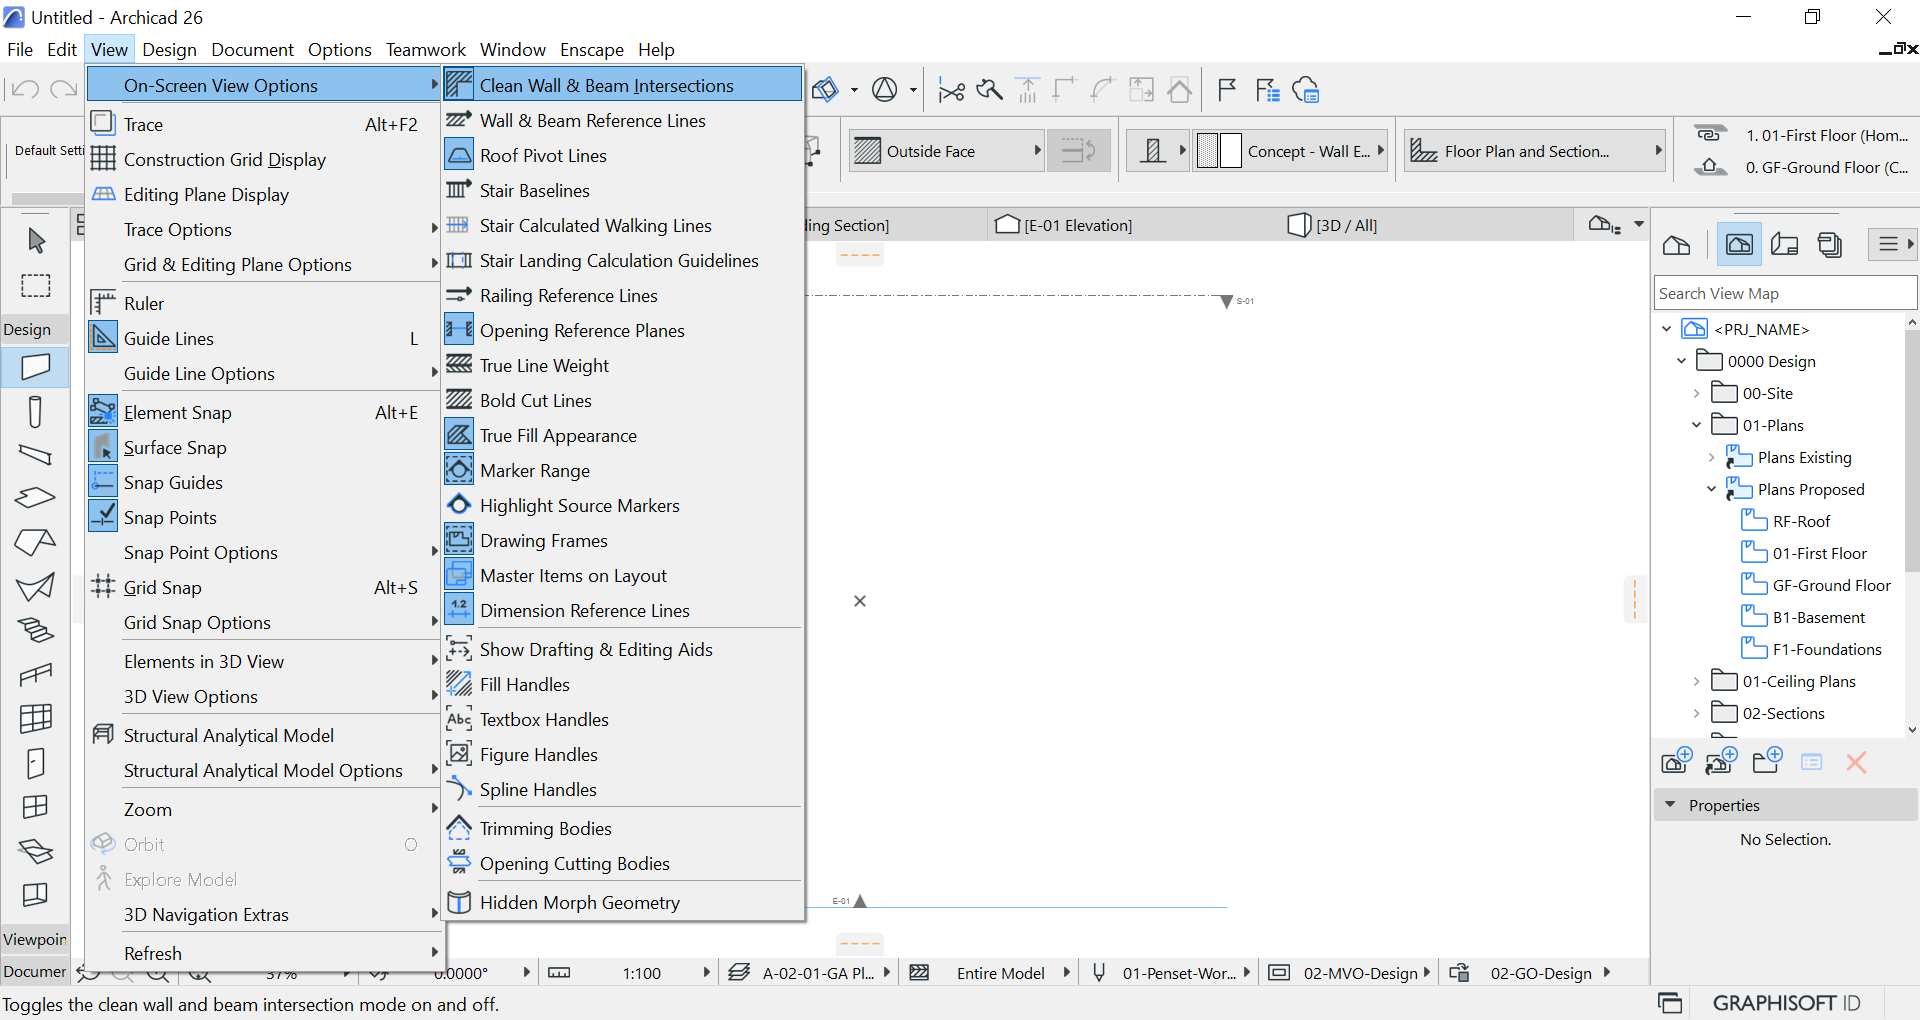Select the Marquee tool

(x=36, y=286)
